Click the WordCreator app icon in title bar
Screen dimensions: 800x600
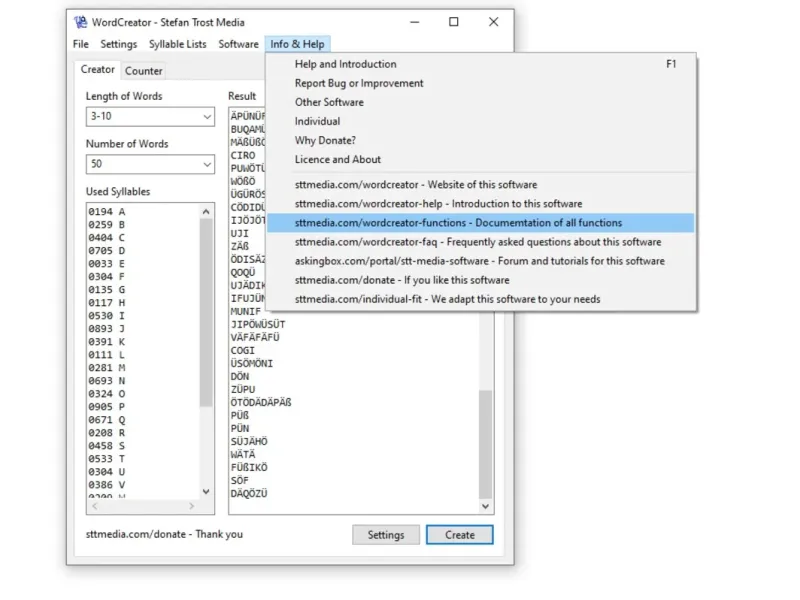point(81,22)
